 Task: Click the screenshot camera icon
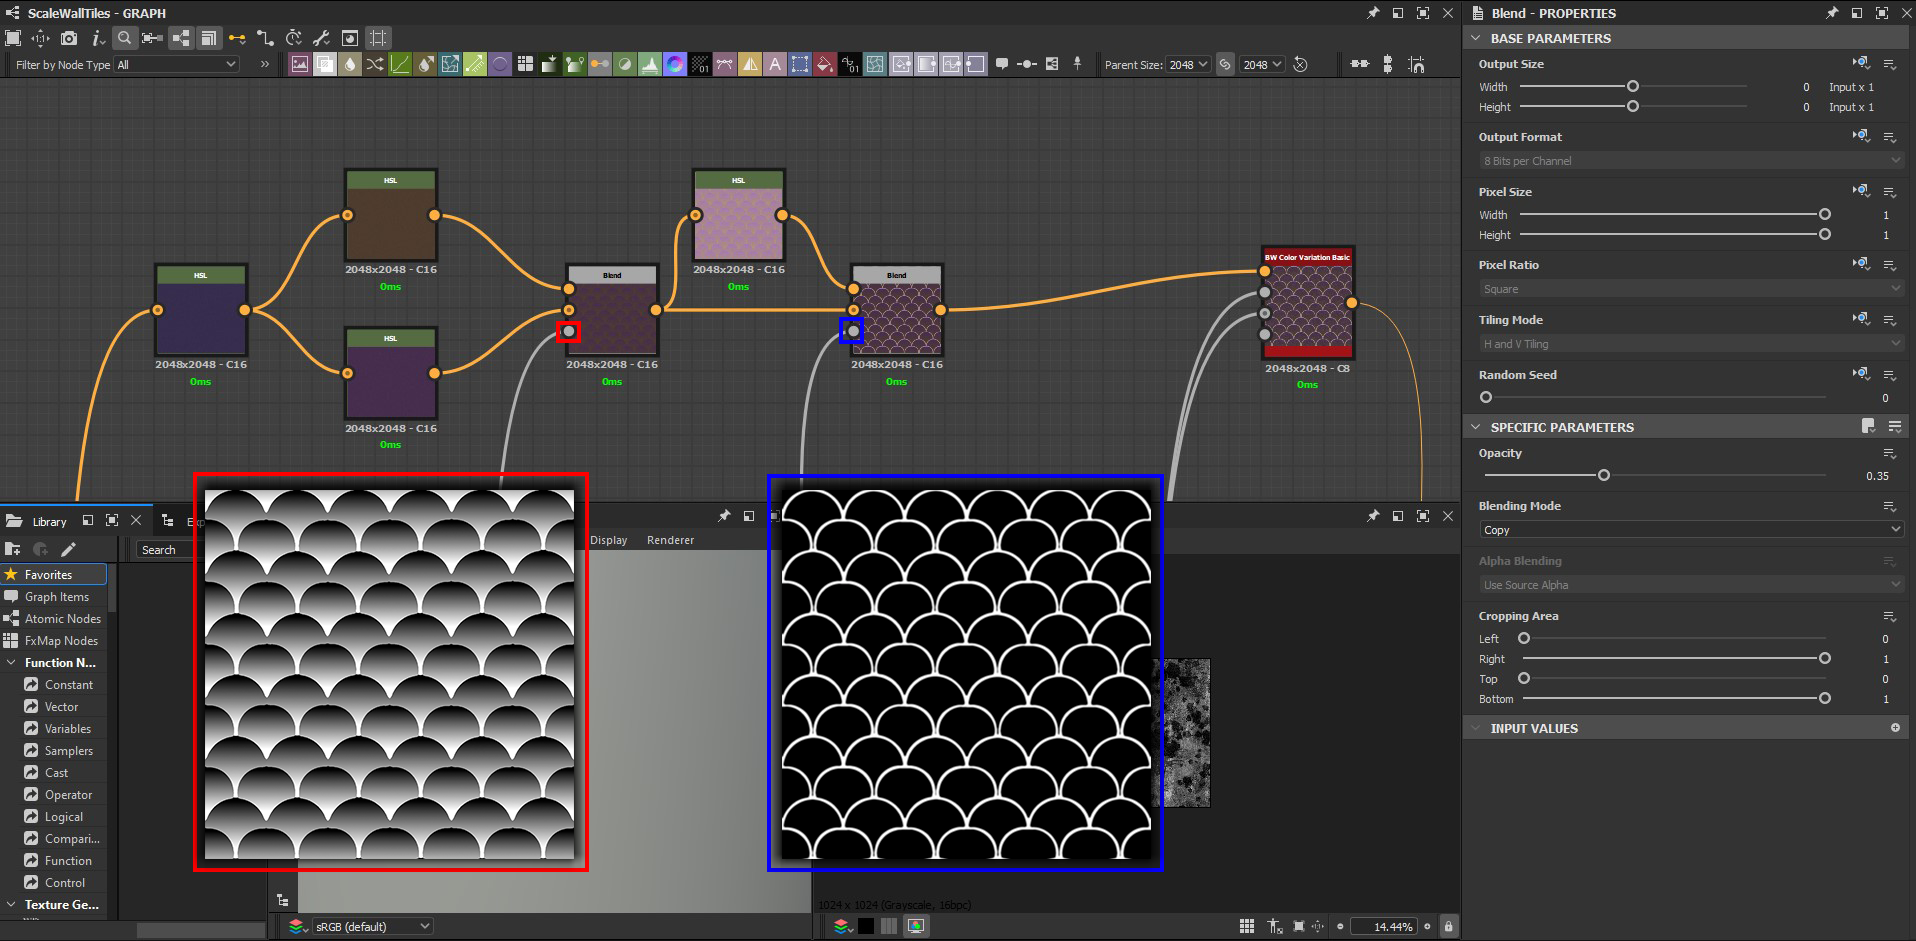click(68, 38)
